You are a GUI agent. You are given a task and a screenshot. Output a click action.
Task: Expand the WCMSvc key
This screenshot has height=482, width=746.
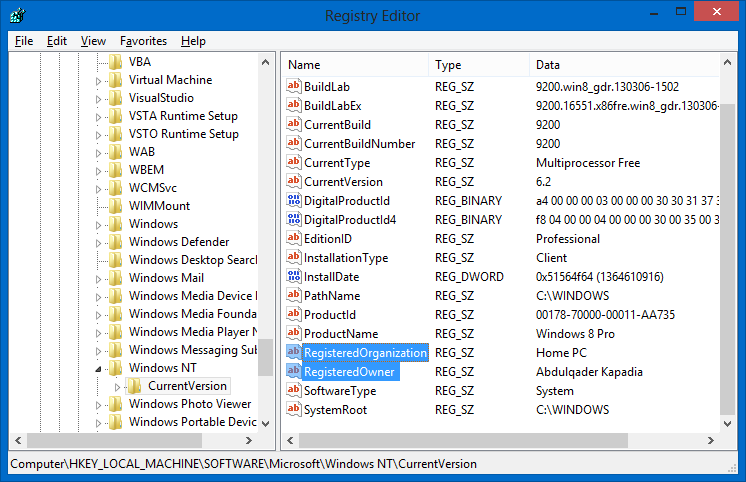pos(98,189)
